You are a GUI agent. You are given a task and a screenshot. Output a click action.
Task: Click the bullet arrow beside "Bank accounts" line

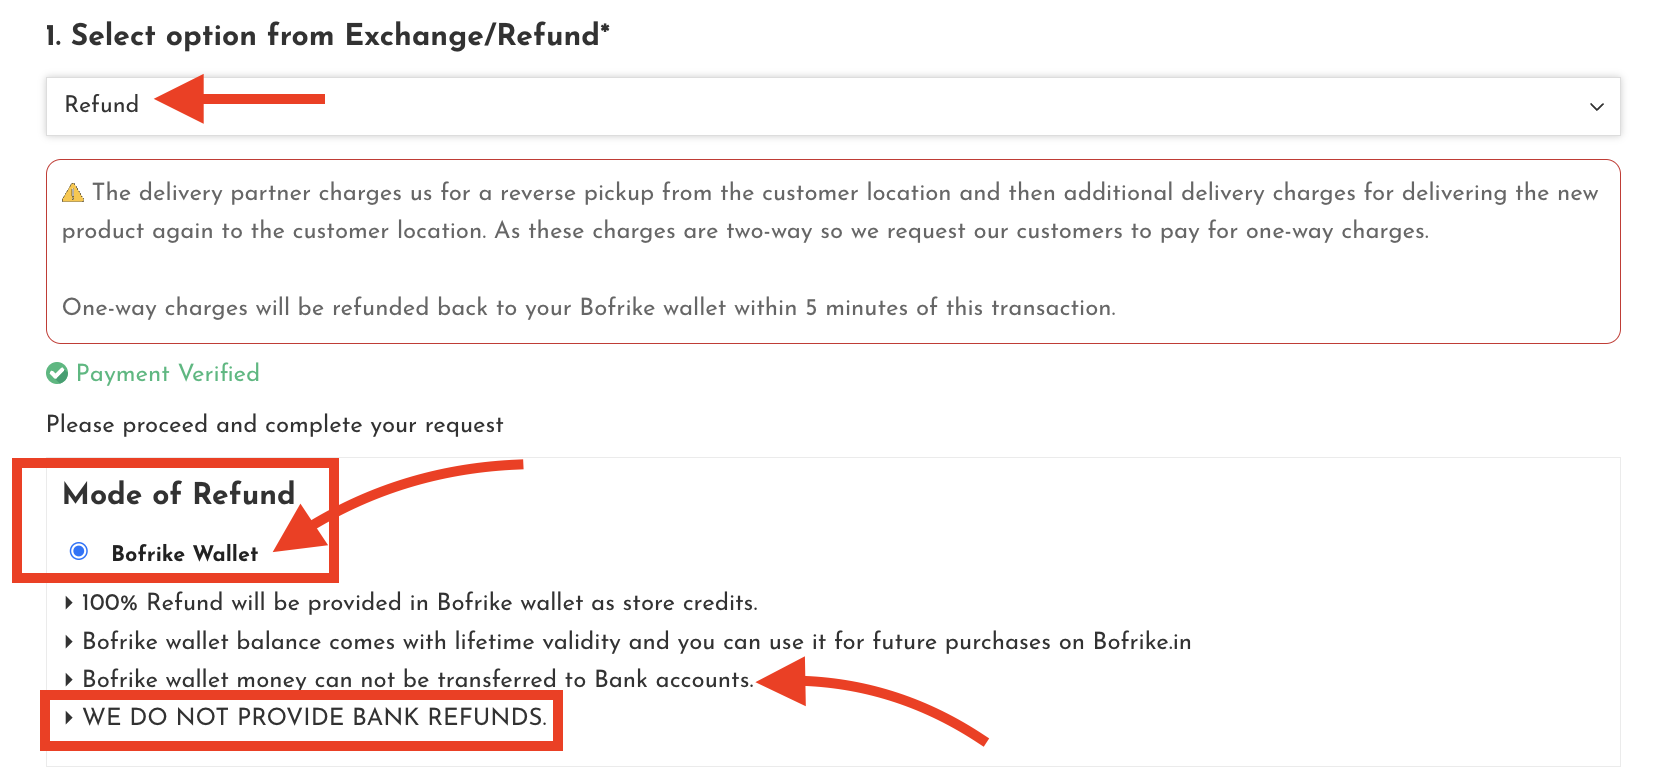(x=68, y=679)
